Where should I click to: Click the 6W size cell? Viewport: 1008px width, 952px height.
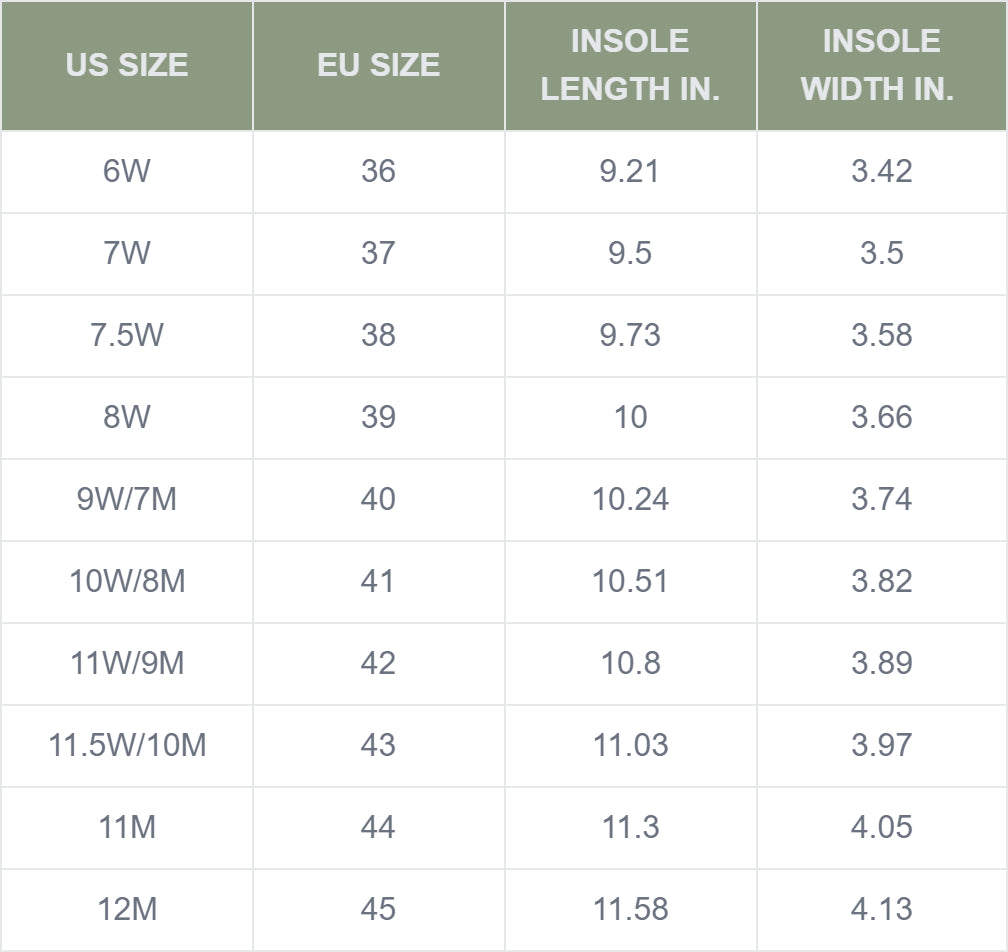(127, 171)
